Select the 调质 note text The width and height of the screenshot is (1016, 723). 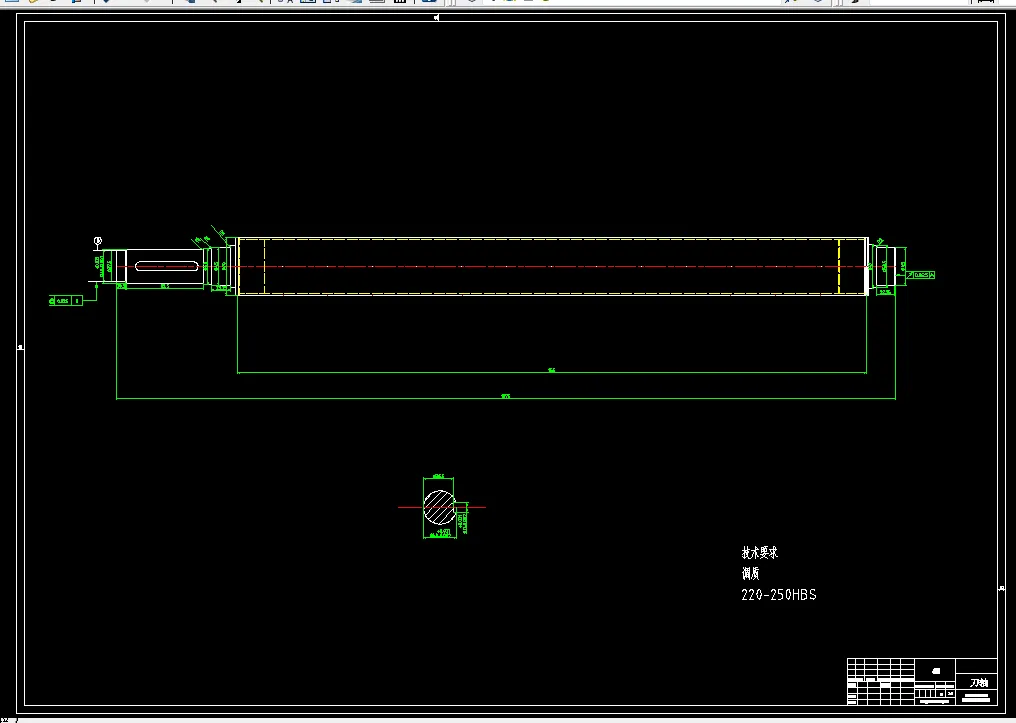point(750,573)
